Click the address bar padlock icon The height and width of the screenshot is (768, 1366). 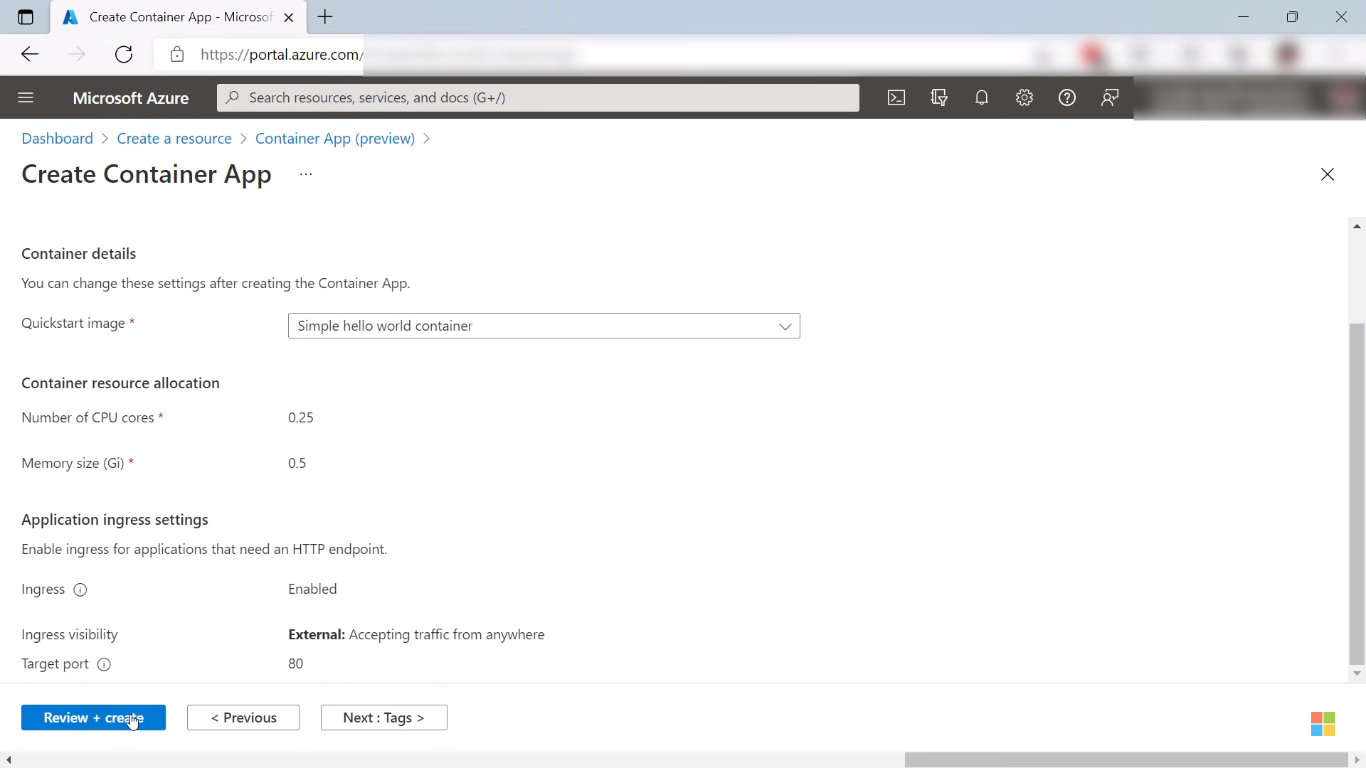176,54
